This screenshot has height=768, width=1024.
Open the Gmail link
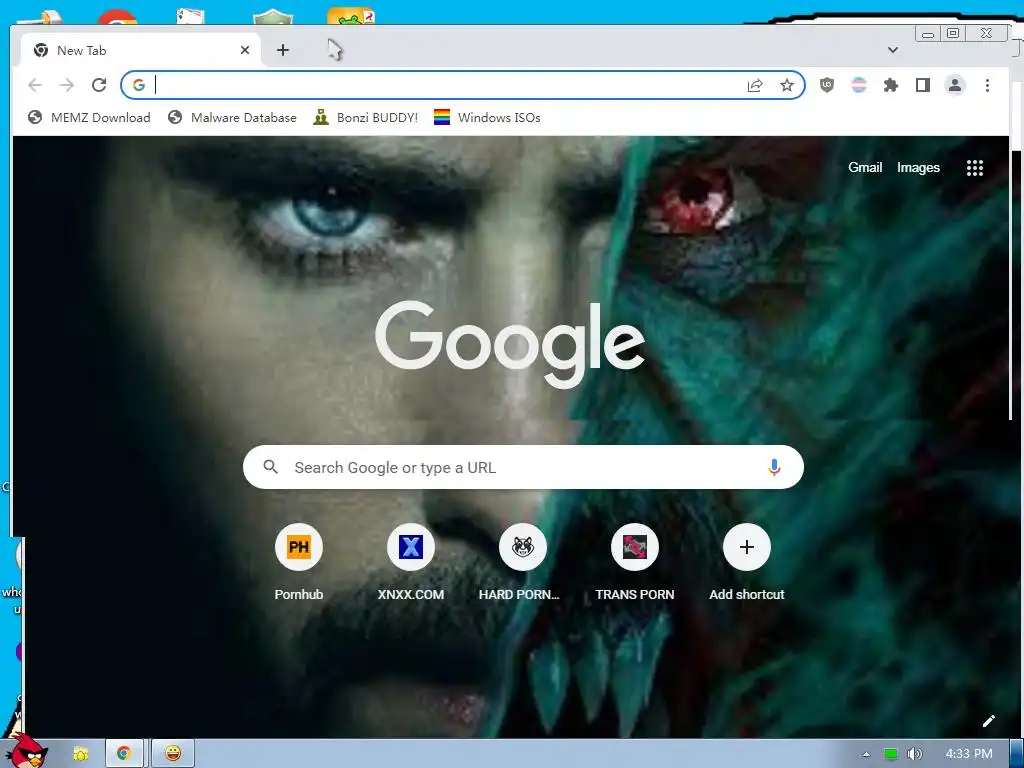click(x=865, y=167)
